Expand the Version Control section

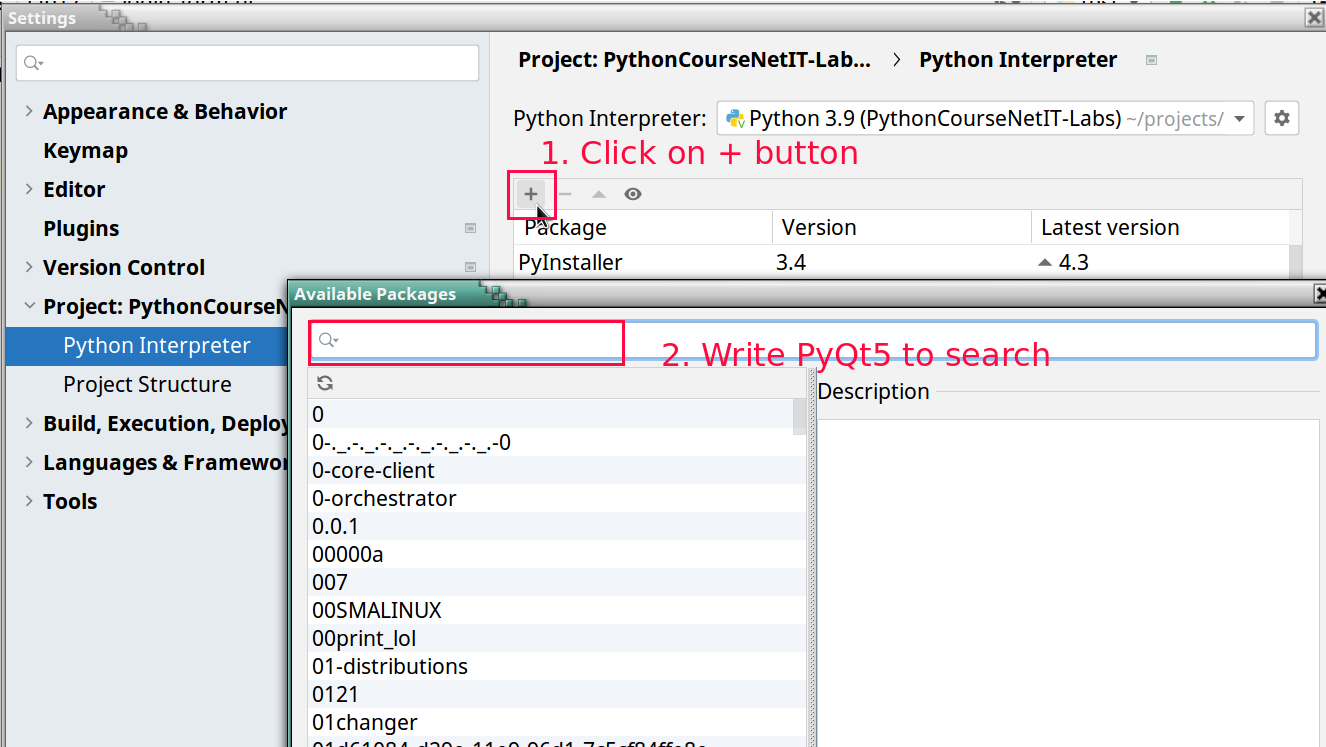point(29,267)
